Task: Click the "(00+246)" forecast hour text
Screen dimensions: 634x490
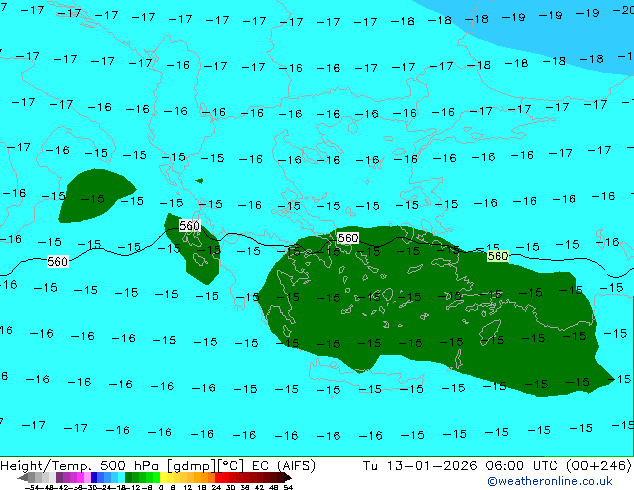Action: 598,466
